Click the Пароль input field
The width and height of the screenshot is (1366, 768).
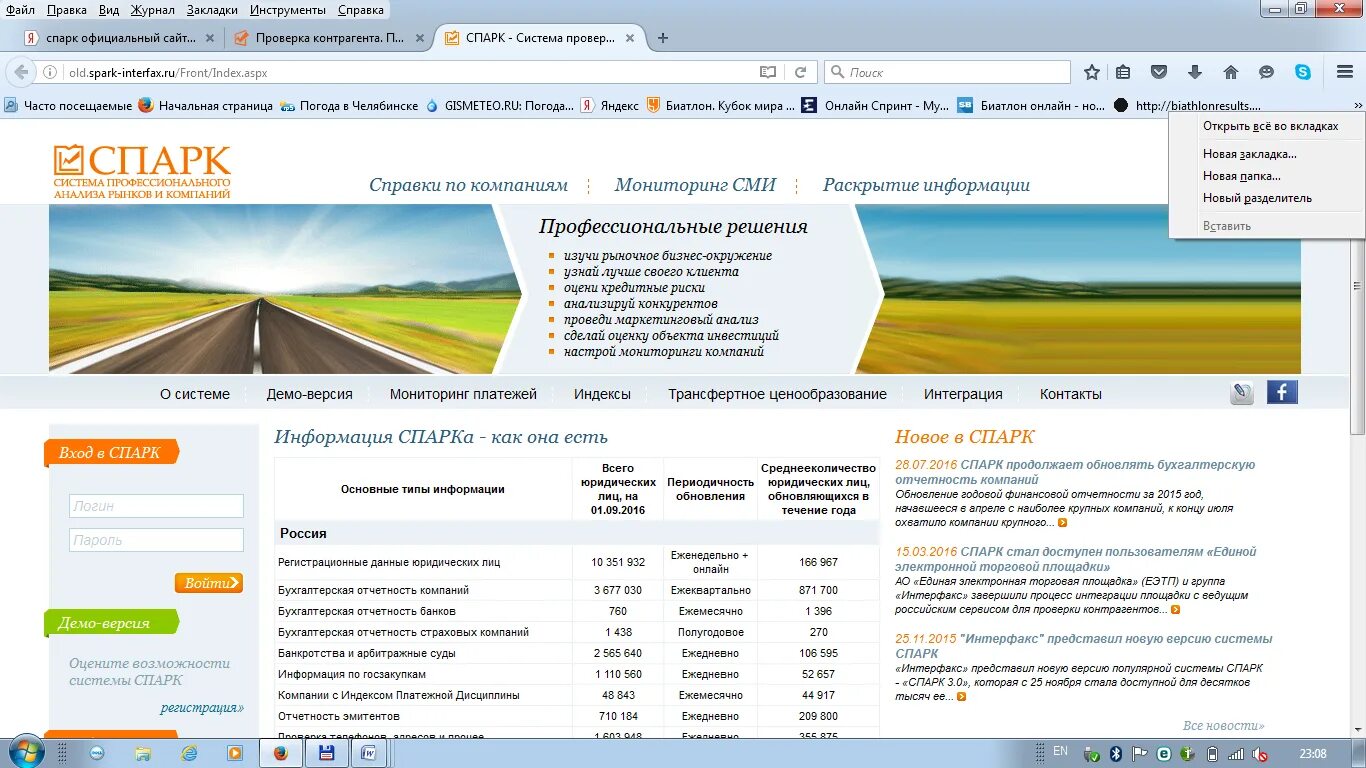pos(156,540)
